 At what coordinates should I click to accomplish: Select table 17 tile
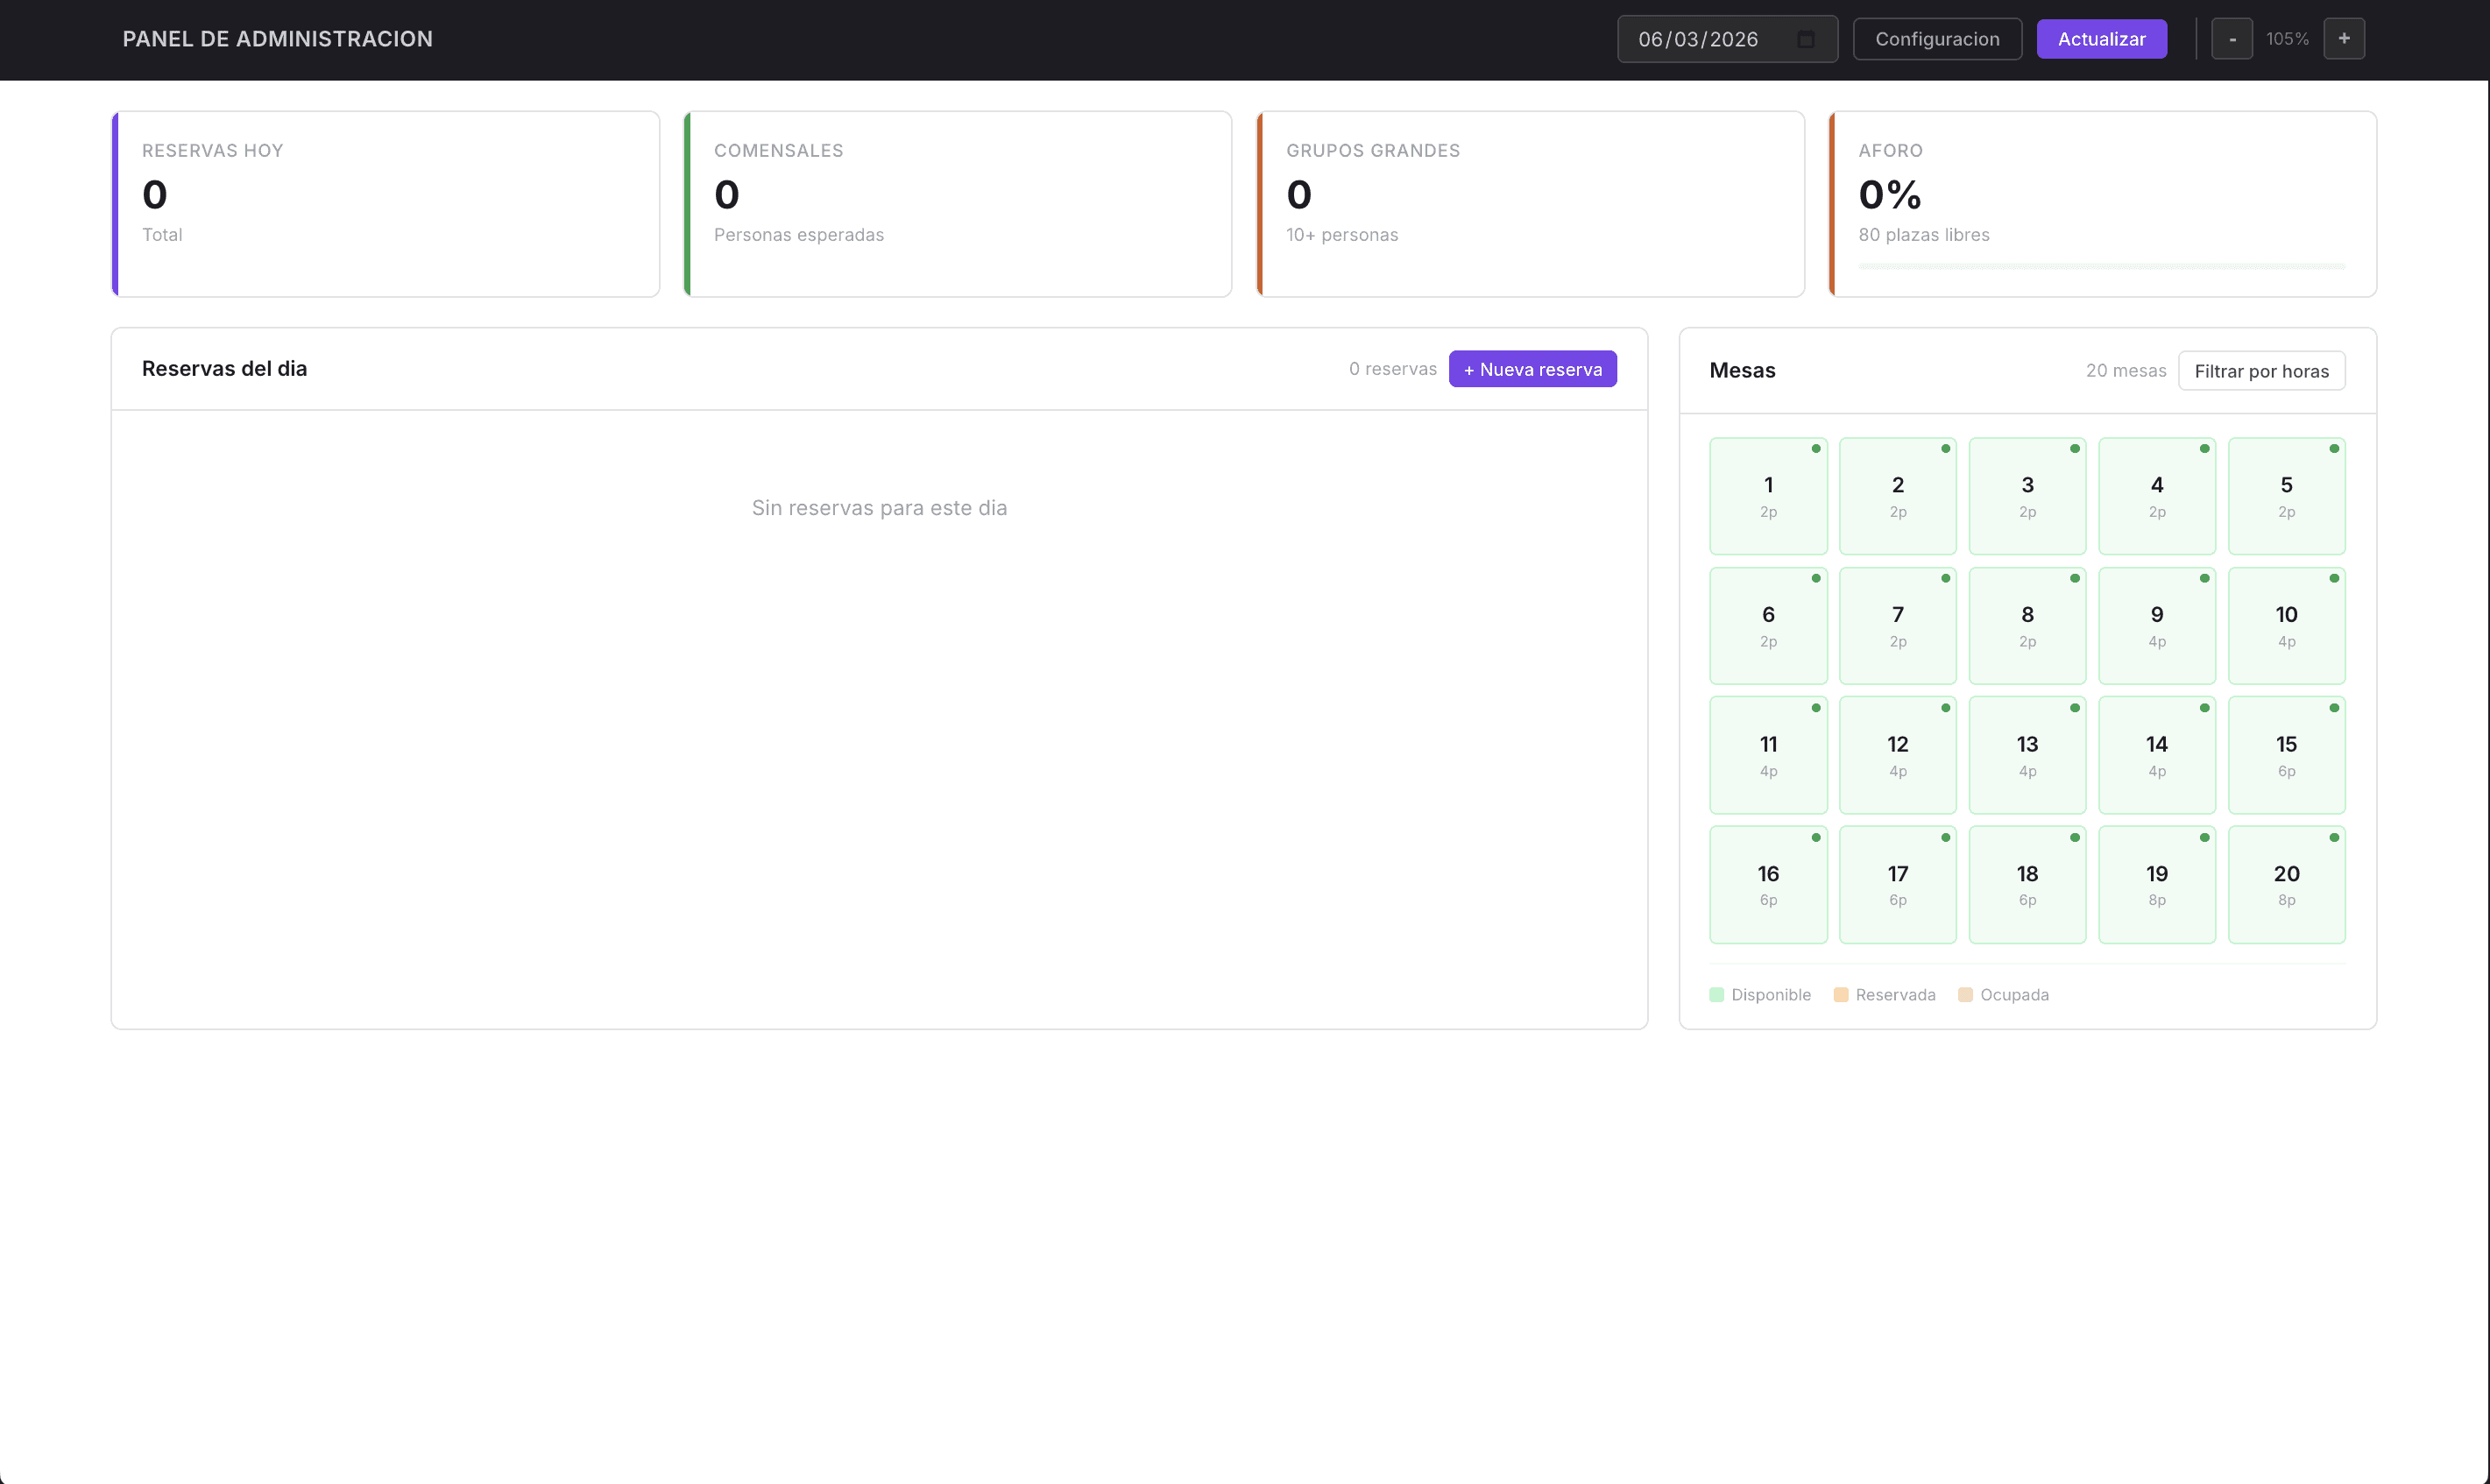click(x=1897, y=884)
